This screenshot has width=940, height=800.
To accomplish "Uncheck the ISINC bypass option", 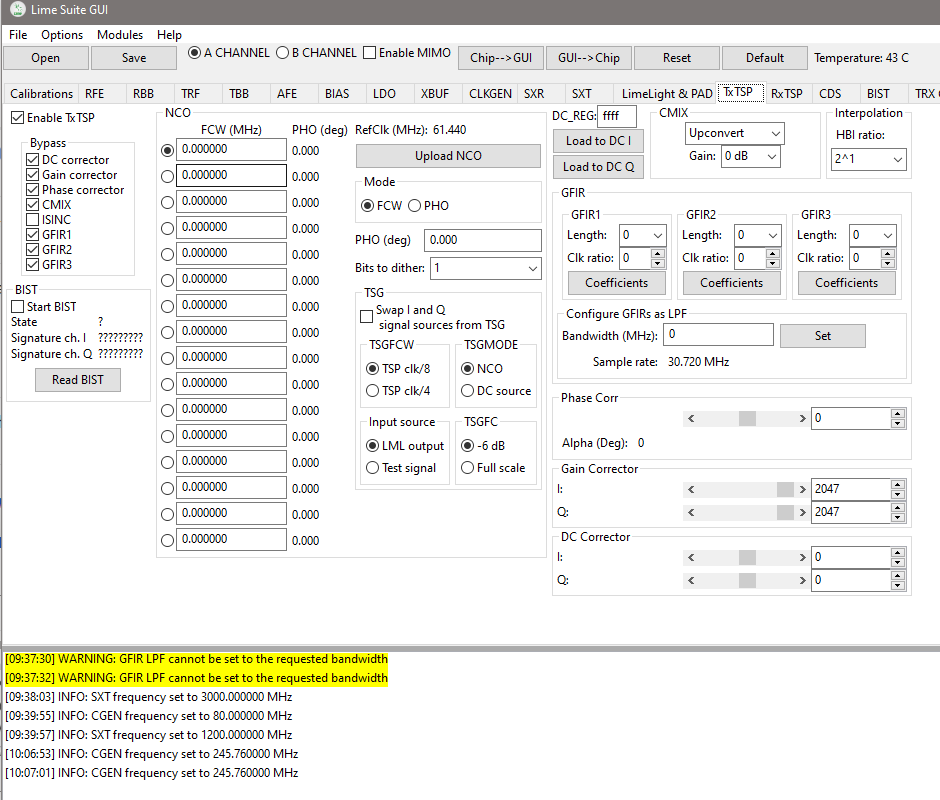I will (33, 220).
